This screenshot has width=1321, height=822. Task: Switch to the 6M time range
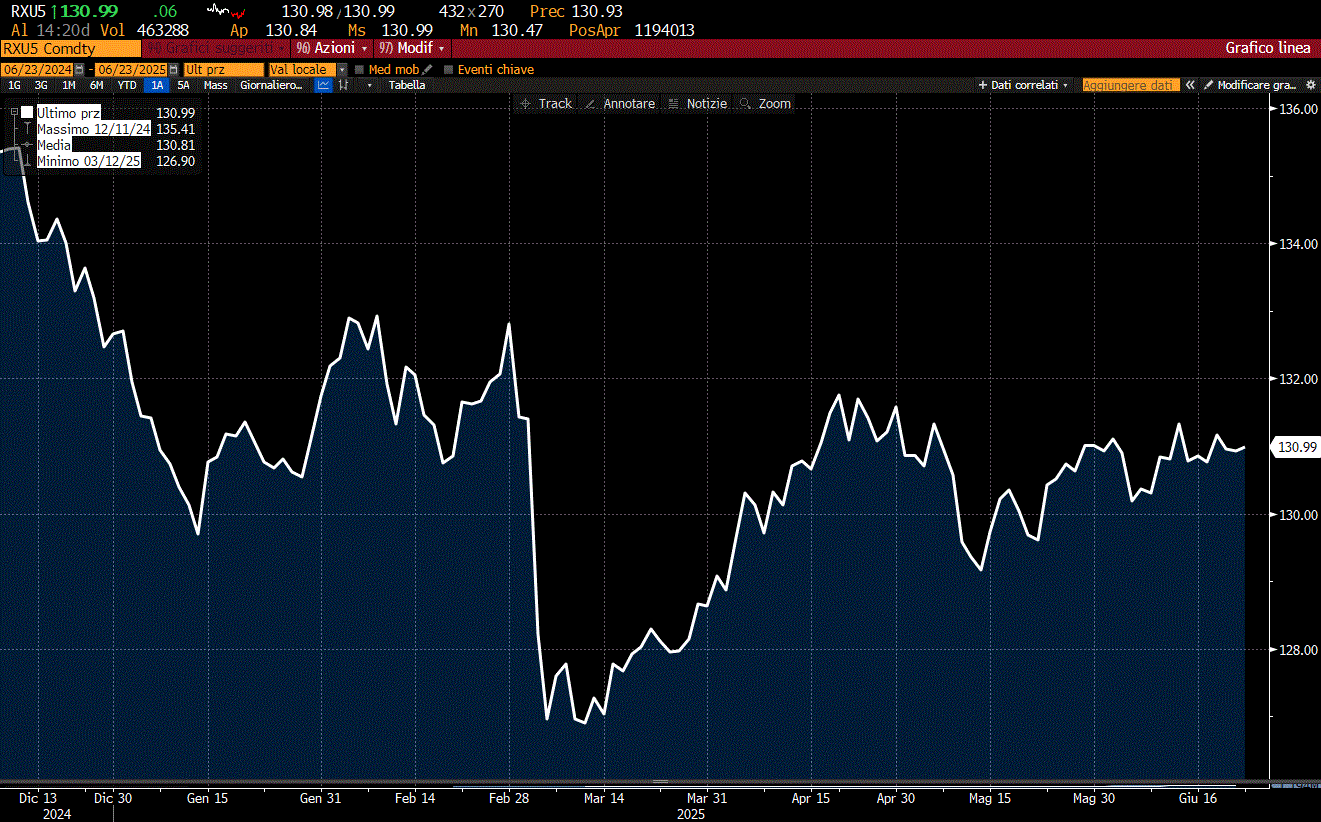96,85
